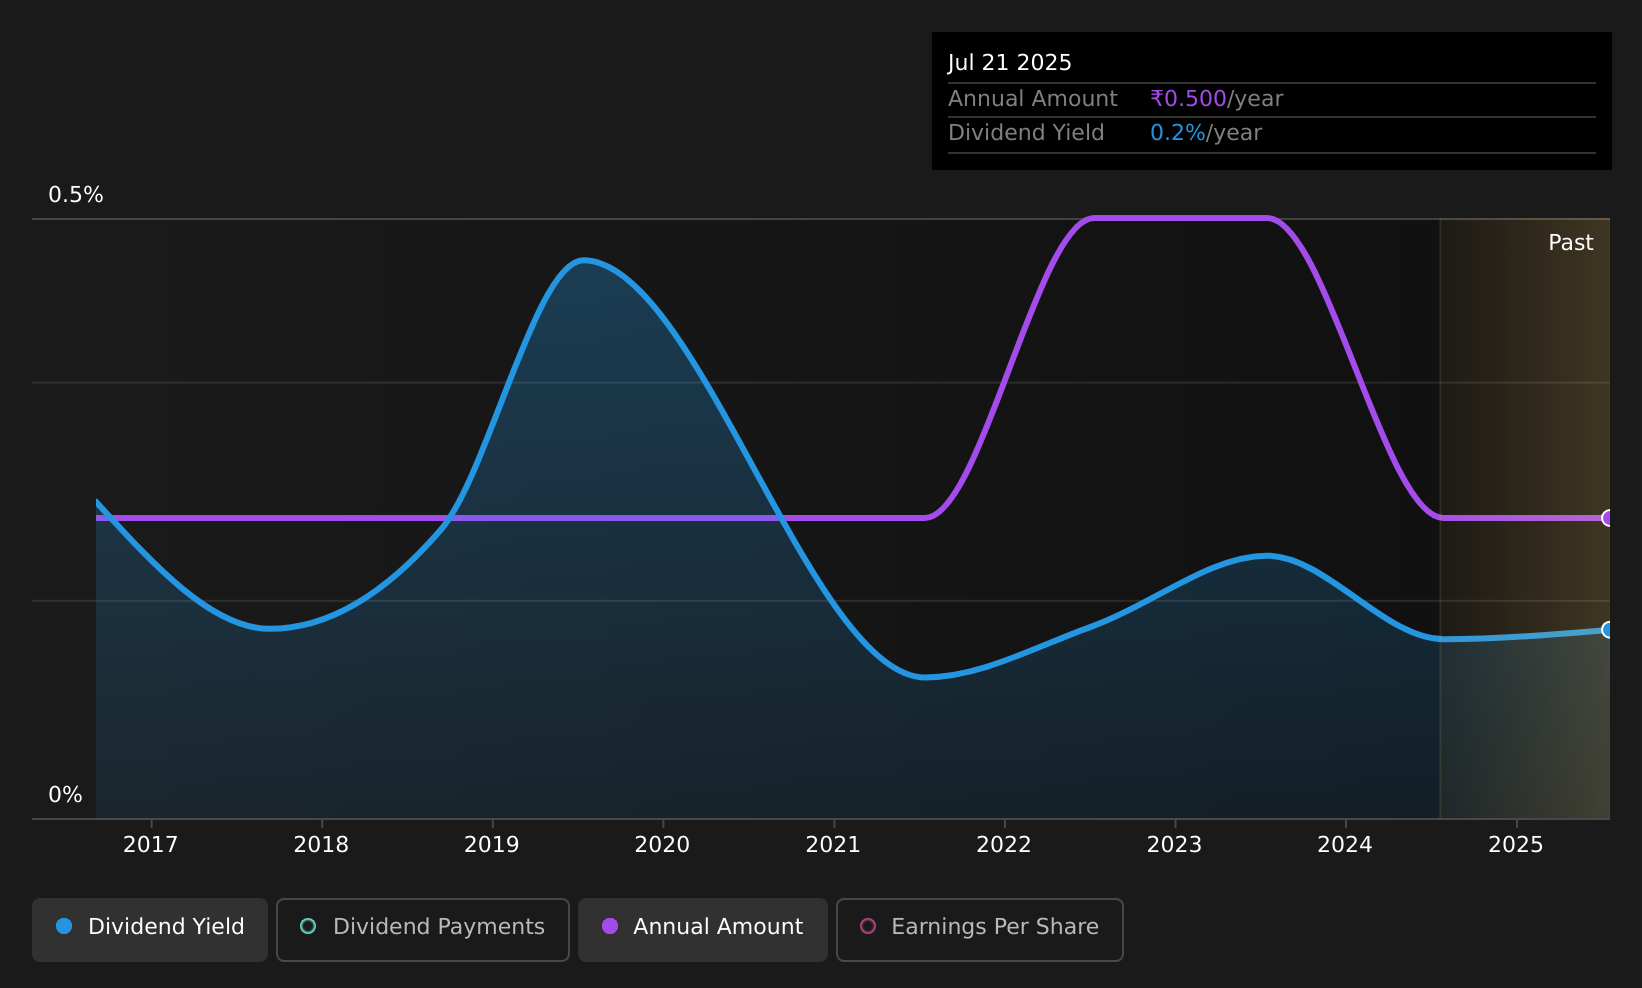Image resolution: width=1642 pixels, height=988 pixels.
Task: Click the Past region label
Action: point(1570,243)
